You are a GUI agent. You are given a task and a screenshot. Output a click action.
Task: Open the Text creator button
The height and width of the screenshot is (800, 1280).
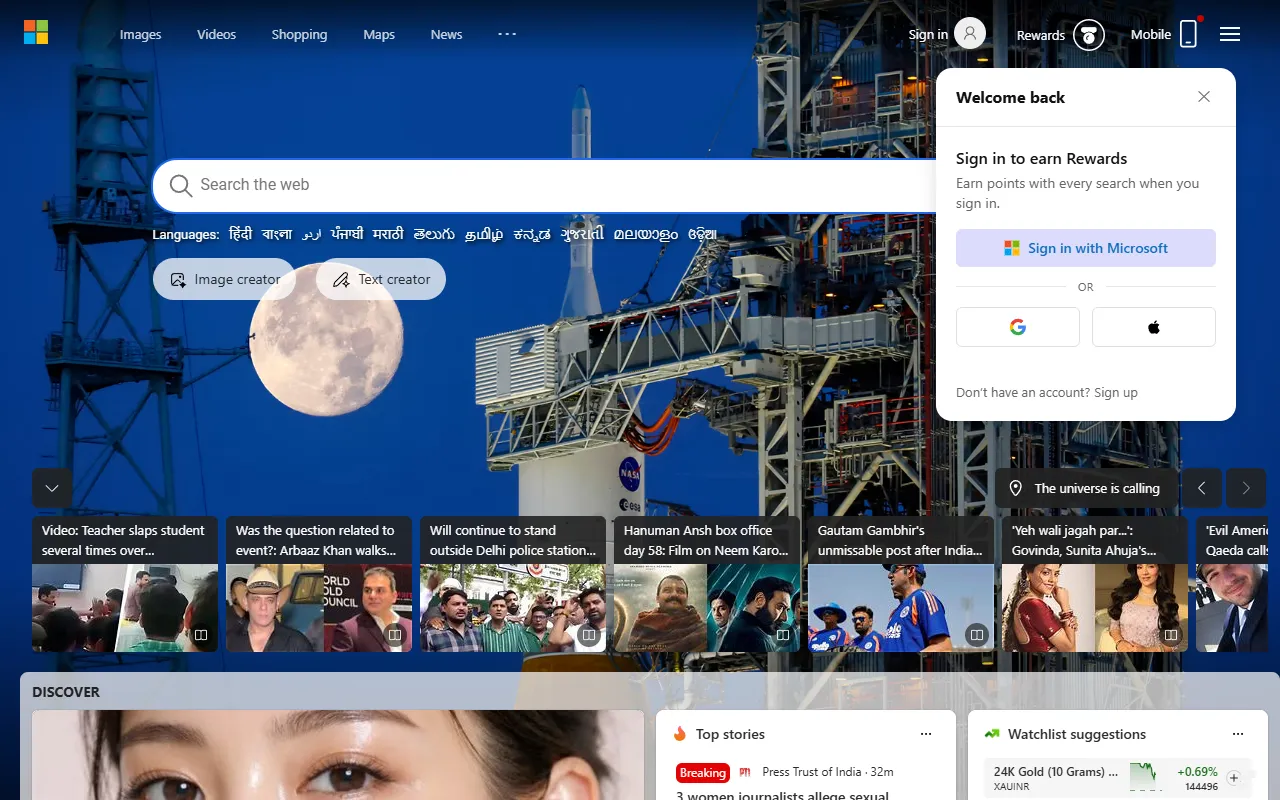click(x=381, y=279)
